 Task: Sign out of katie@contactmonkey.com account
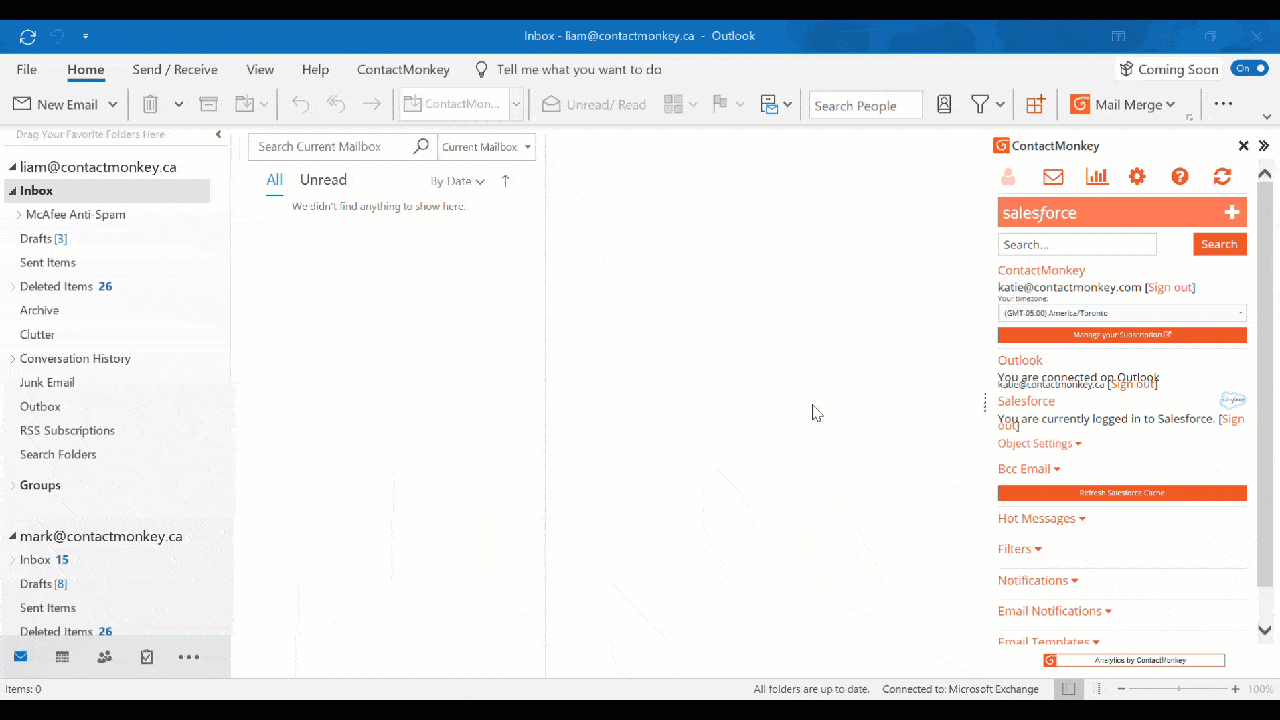point(1170,288)
